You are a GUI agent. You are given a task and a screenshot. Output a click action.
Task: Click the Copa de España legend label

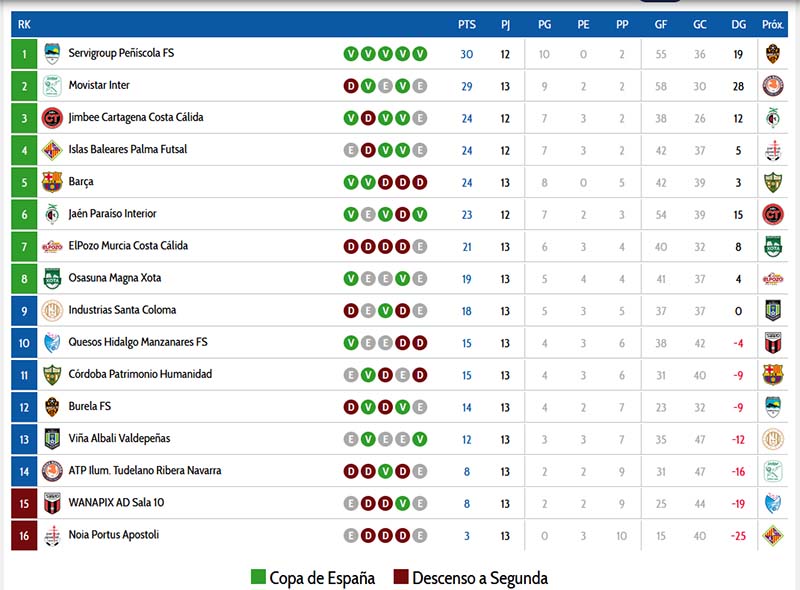click(322, 578)
